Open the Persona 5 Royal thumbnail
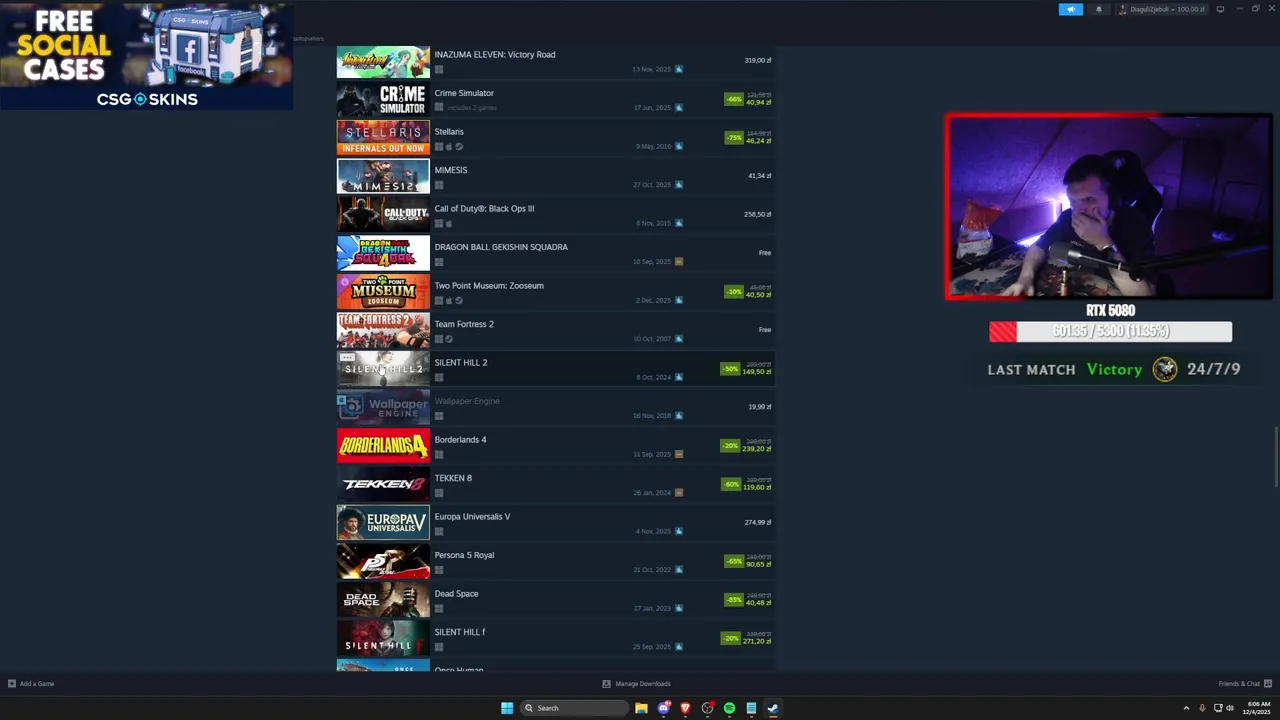The image size is (1280, 720). pos(383,561)
